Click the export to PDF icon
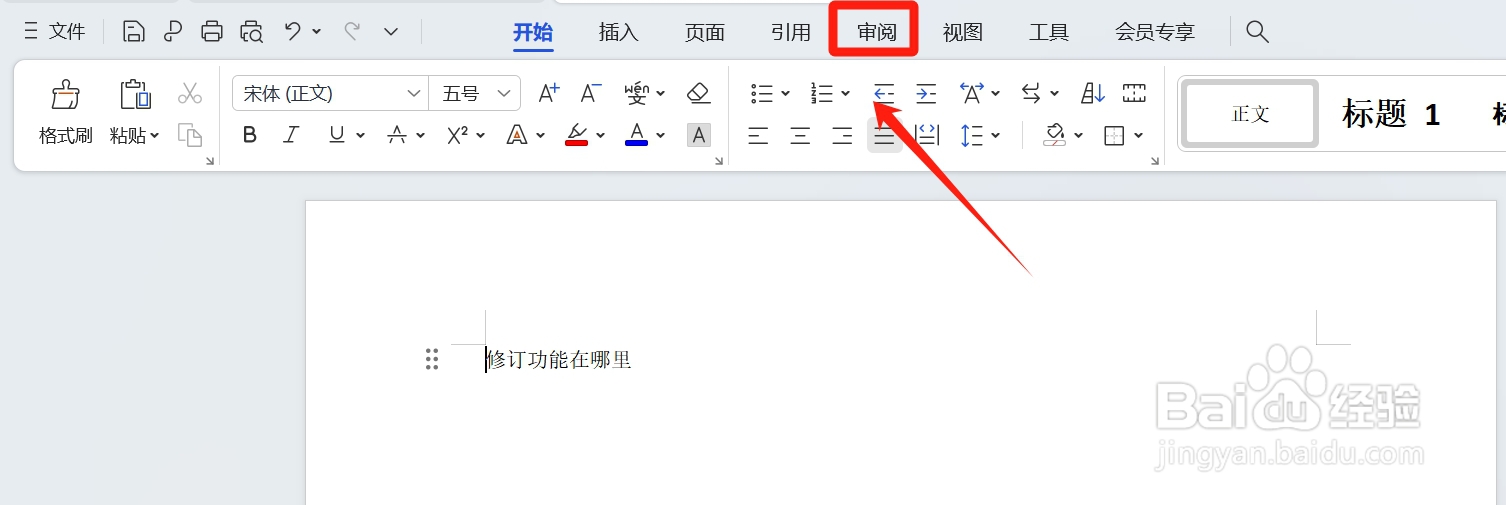The width and height of the screenshot is (1506, 505). (173, 32)
